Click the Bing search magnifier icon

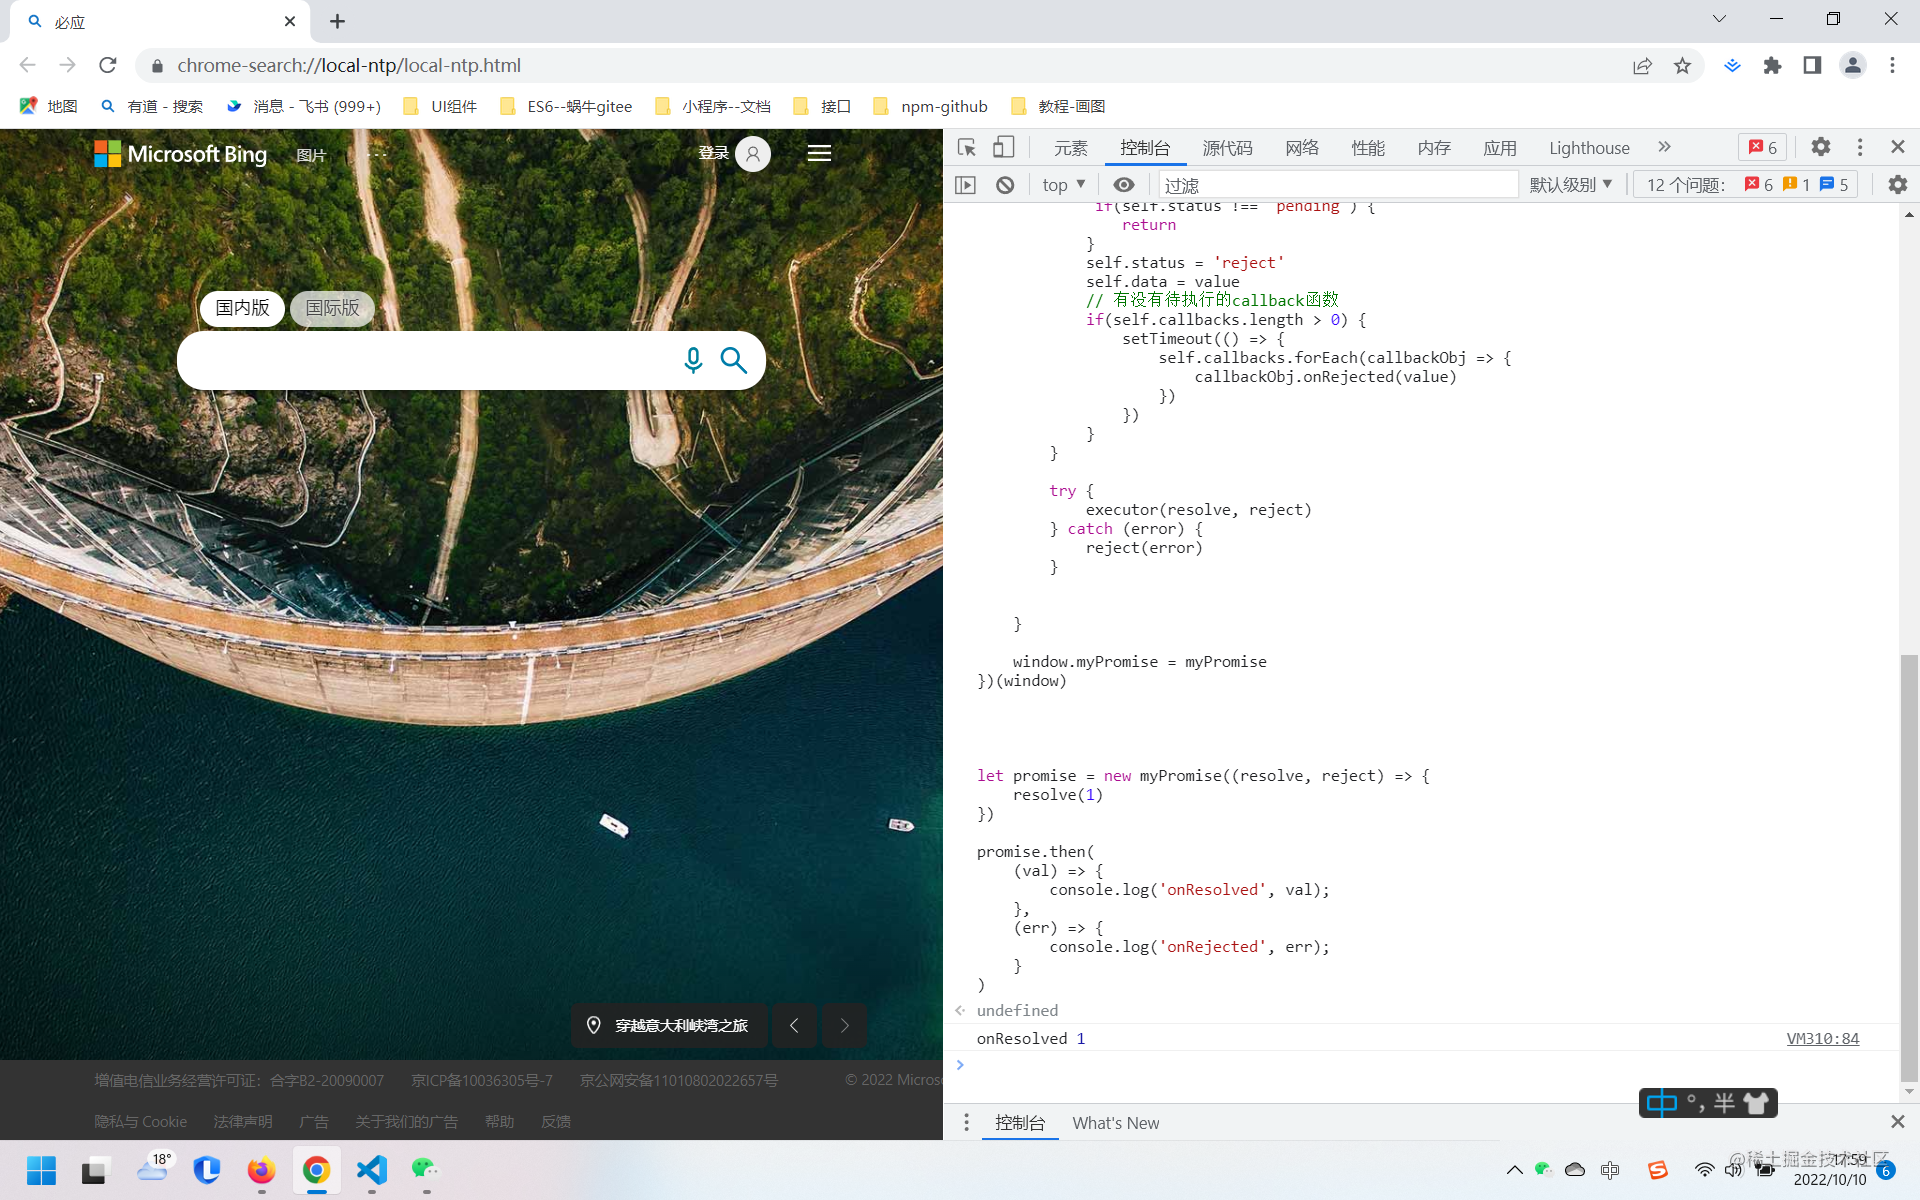pos(734,360)
